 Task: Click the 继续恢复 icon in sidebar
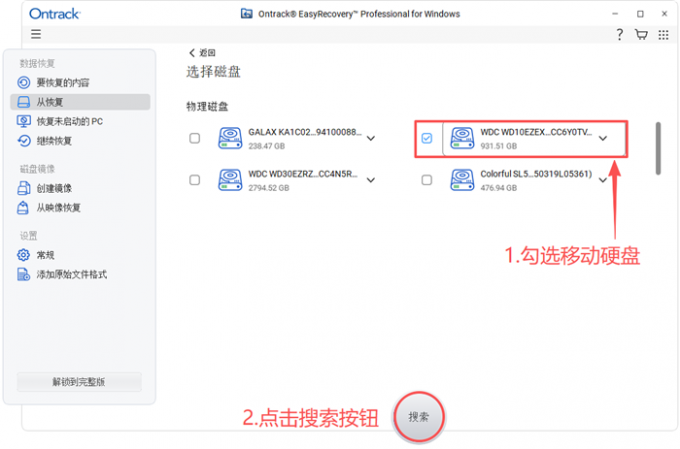click(x=23, y=141)
